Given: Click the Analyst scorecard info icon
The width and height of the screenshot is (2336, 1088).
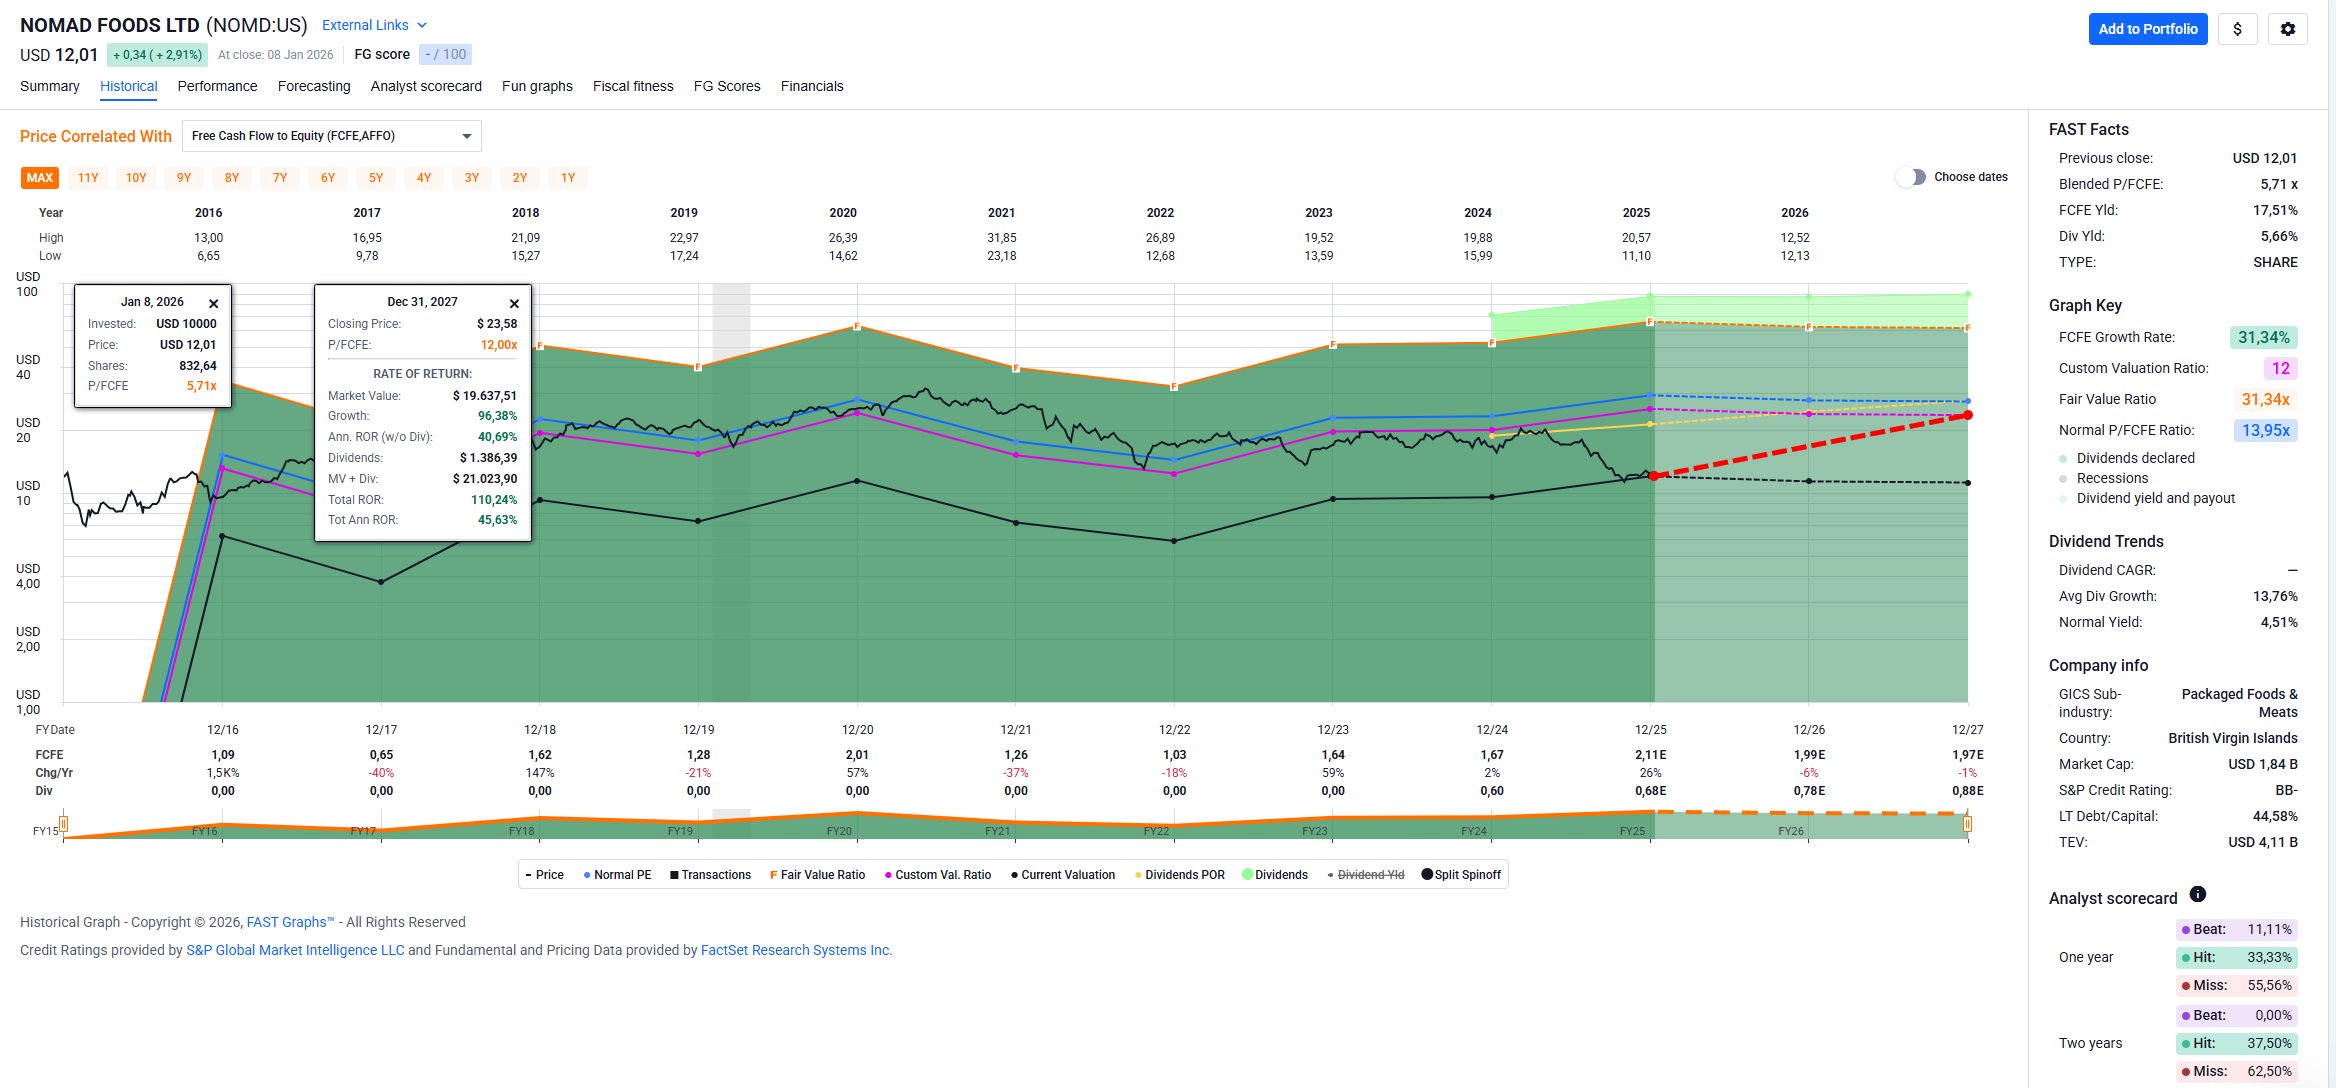Looking at the screenshot, I should coord(2197,894).
